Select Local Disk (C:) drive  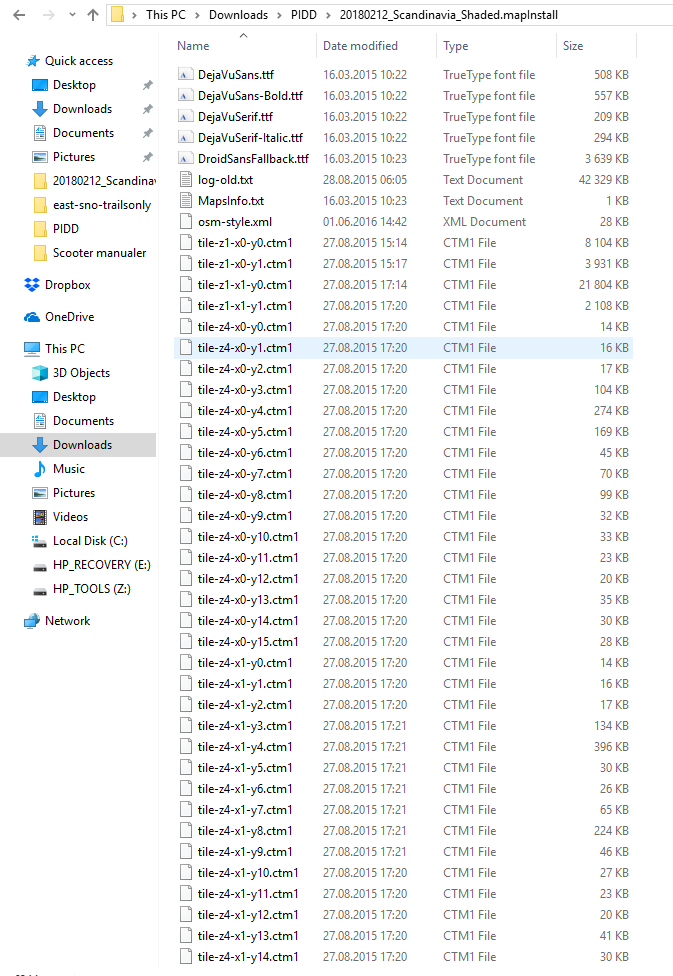point(89,541)
